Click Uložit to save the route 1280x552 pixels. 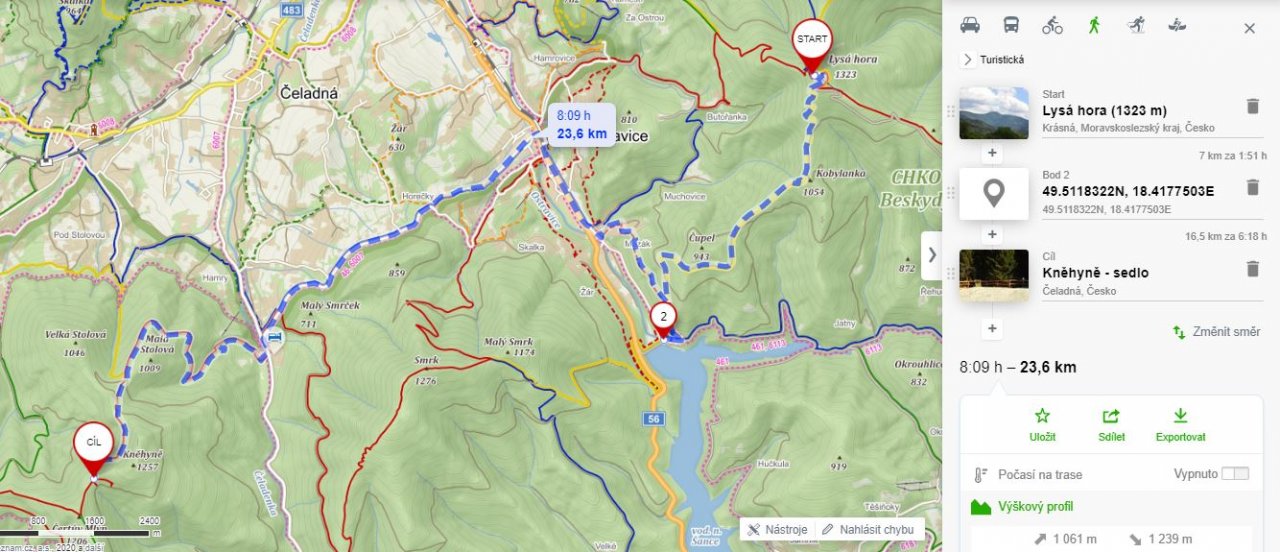click(1042, 425)
